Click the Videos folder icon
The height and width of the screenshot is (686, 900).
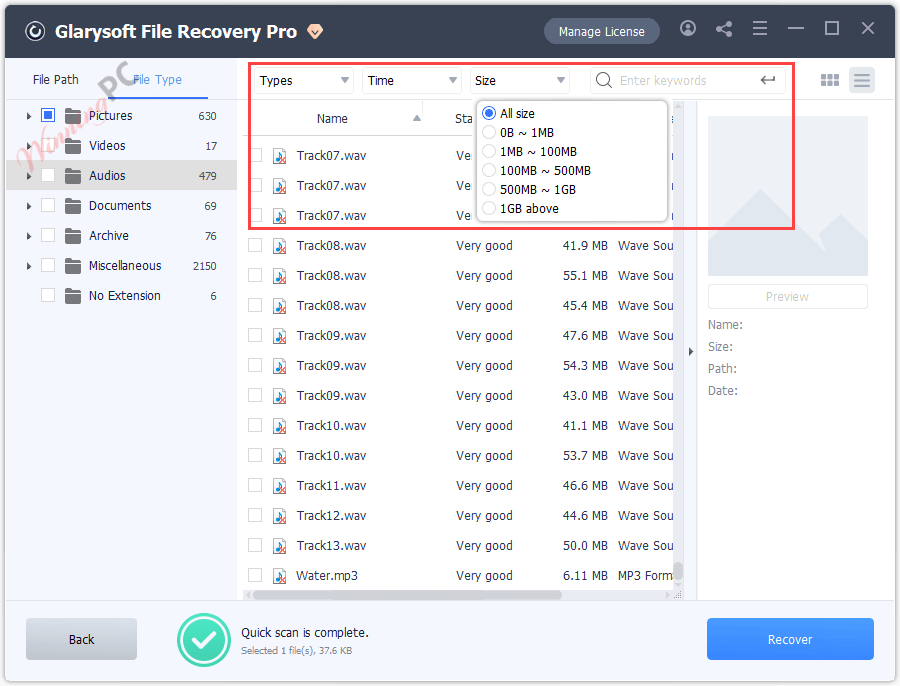73,146
